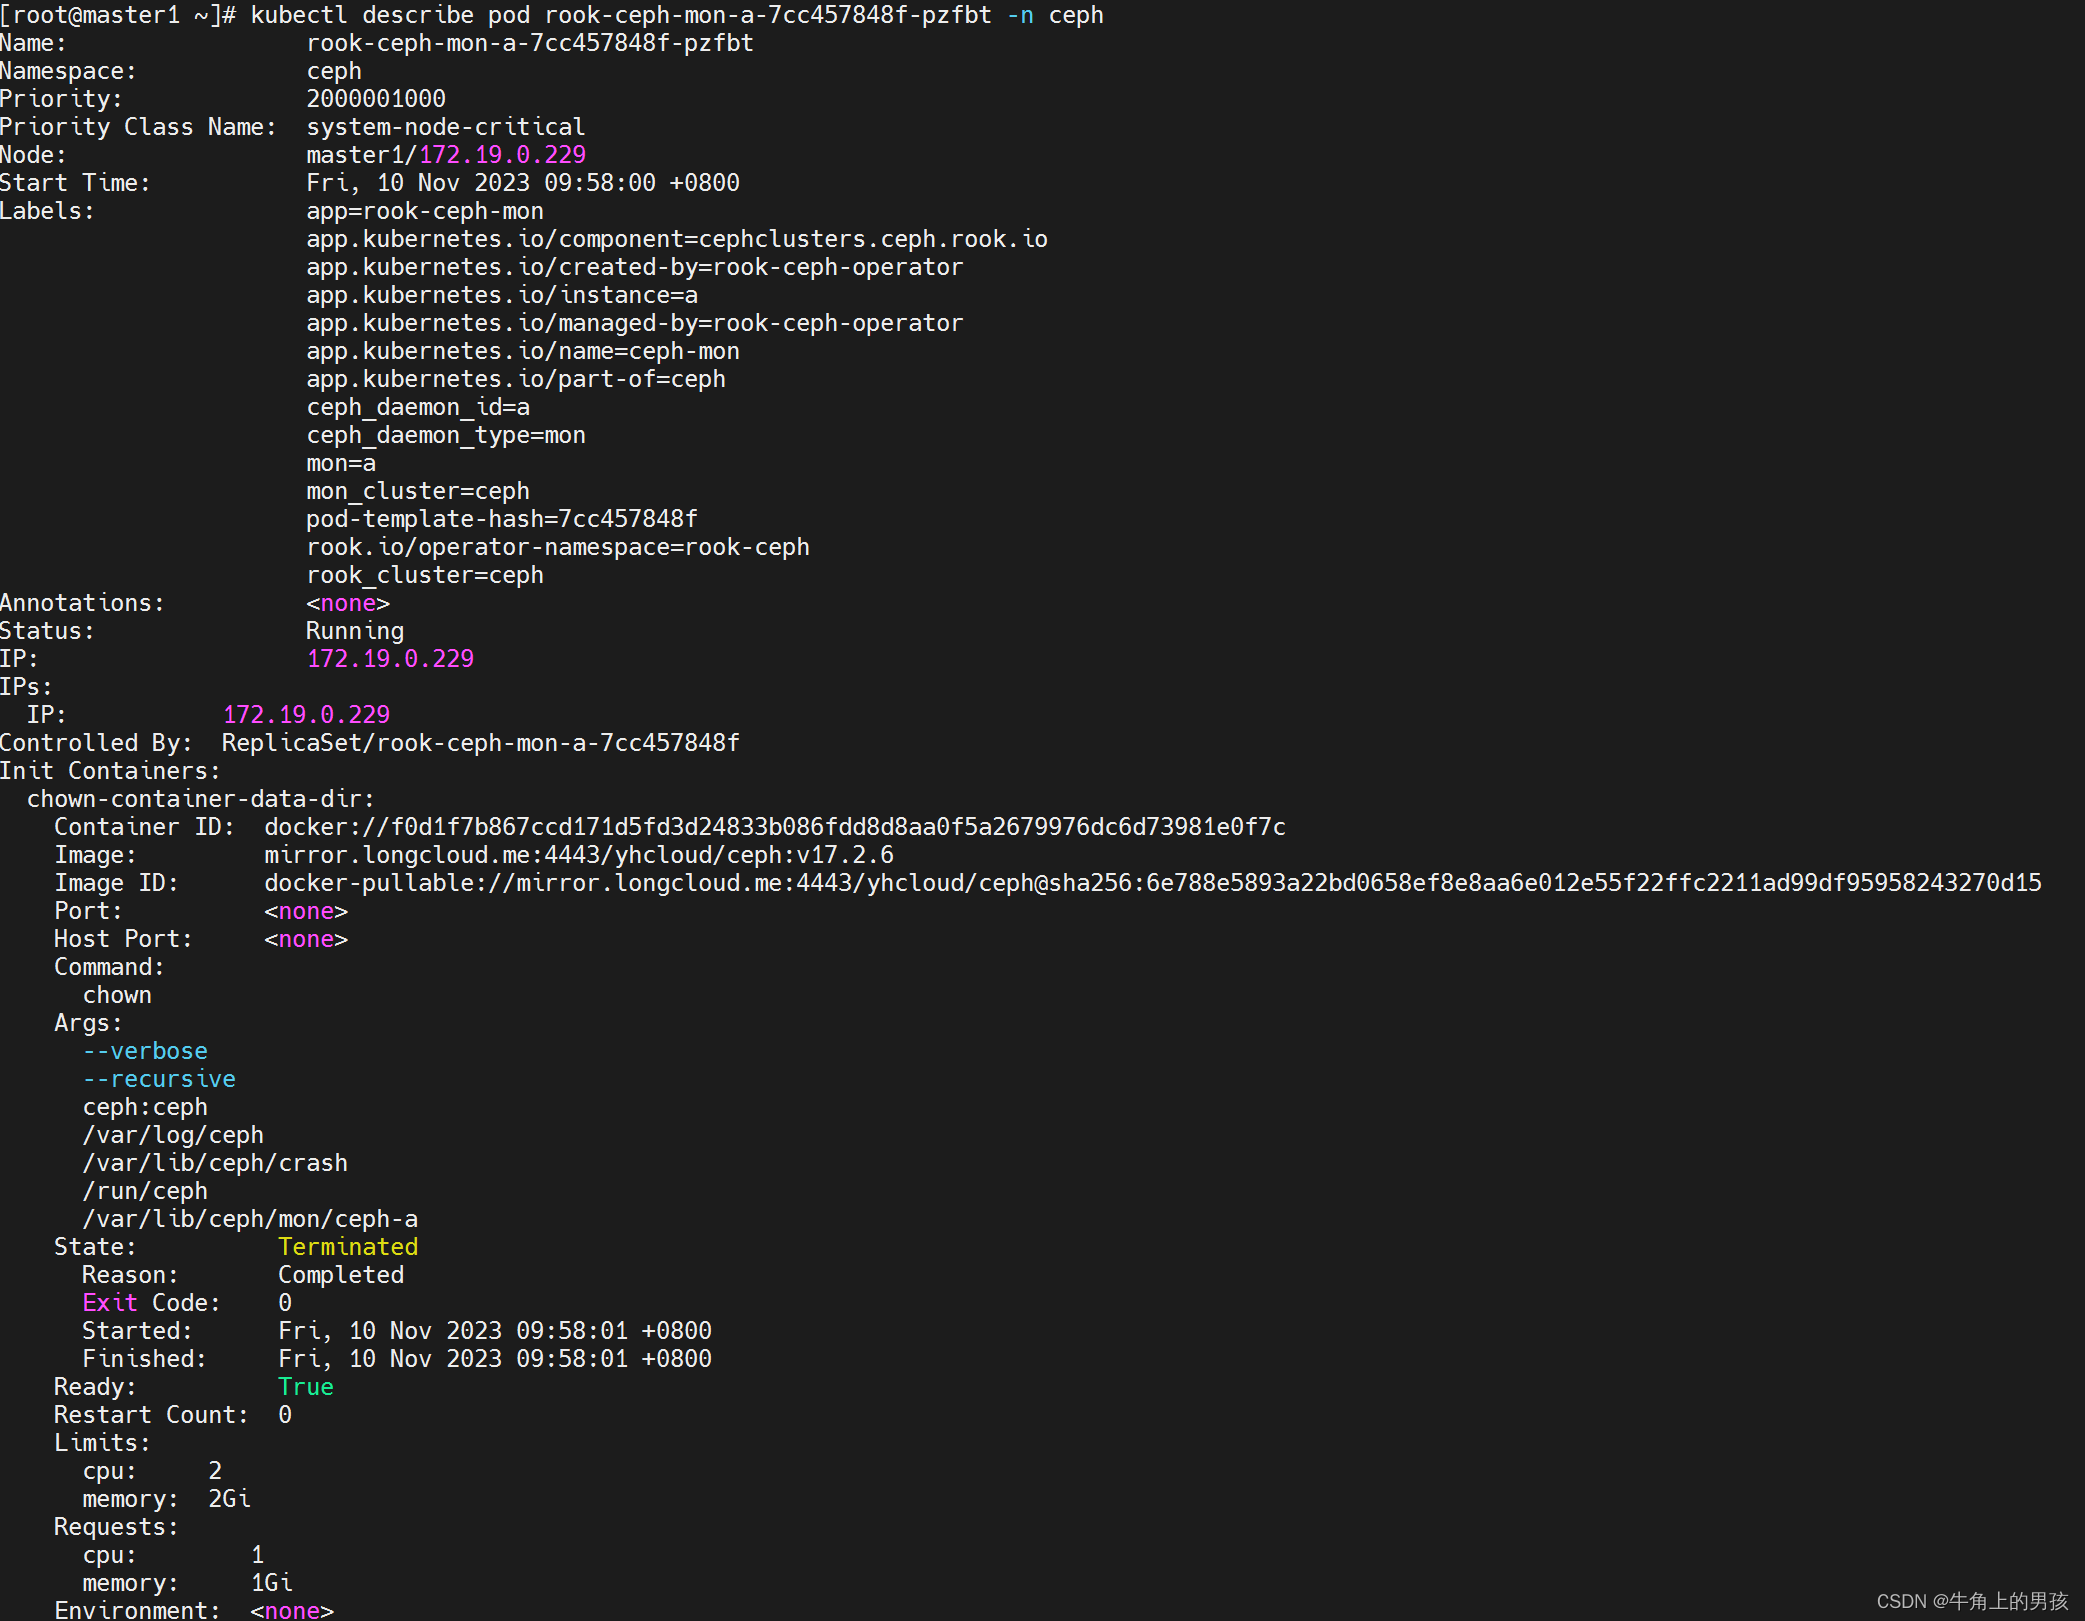The image size is (2085, 1621).
Task: Select the --verbose argument
Action: point(145,1051)
